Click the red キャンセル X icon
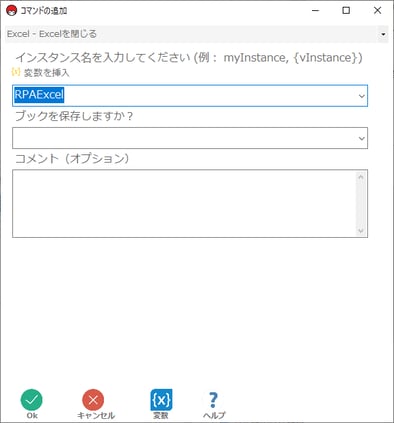The width and height of the screenshot is (394, 423). [x=93, y=400]
